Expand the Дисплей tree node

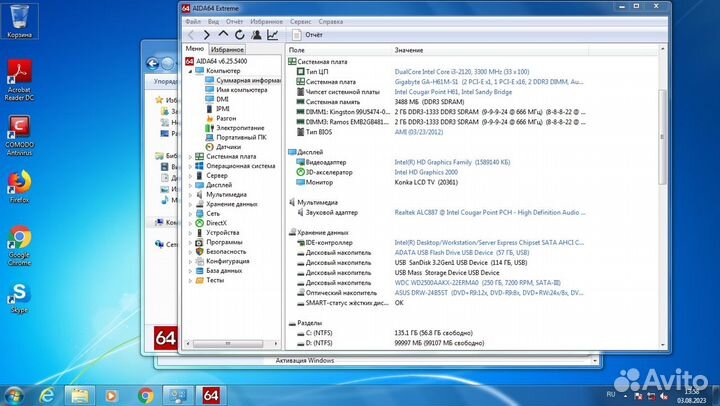(190, 185)
